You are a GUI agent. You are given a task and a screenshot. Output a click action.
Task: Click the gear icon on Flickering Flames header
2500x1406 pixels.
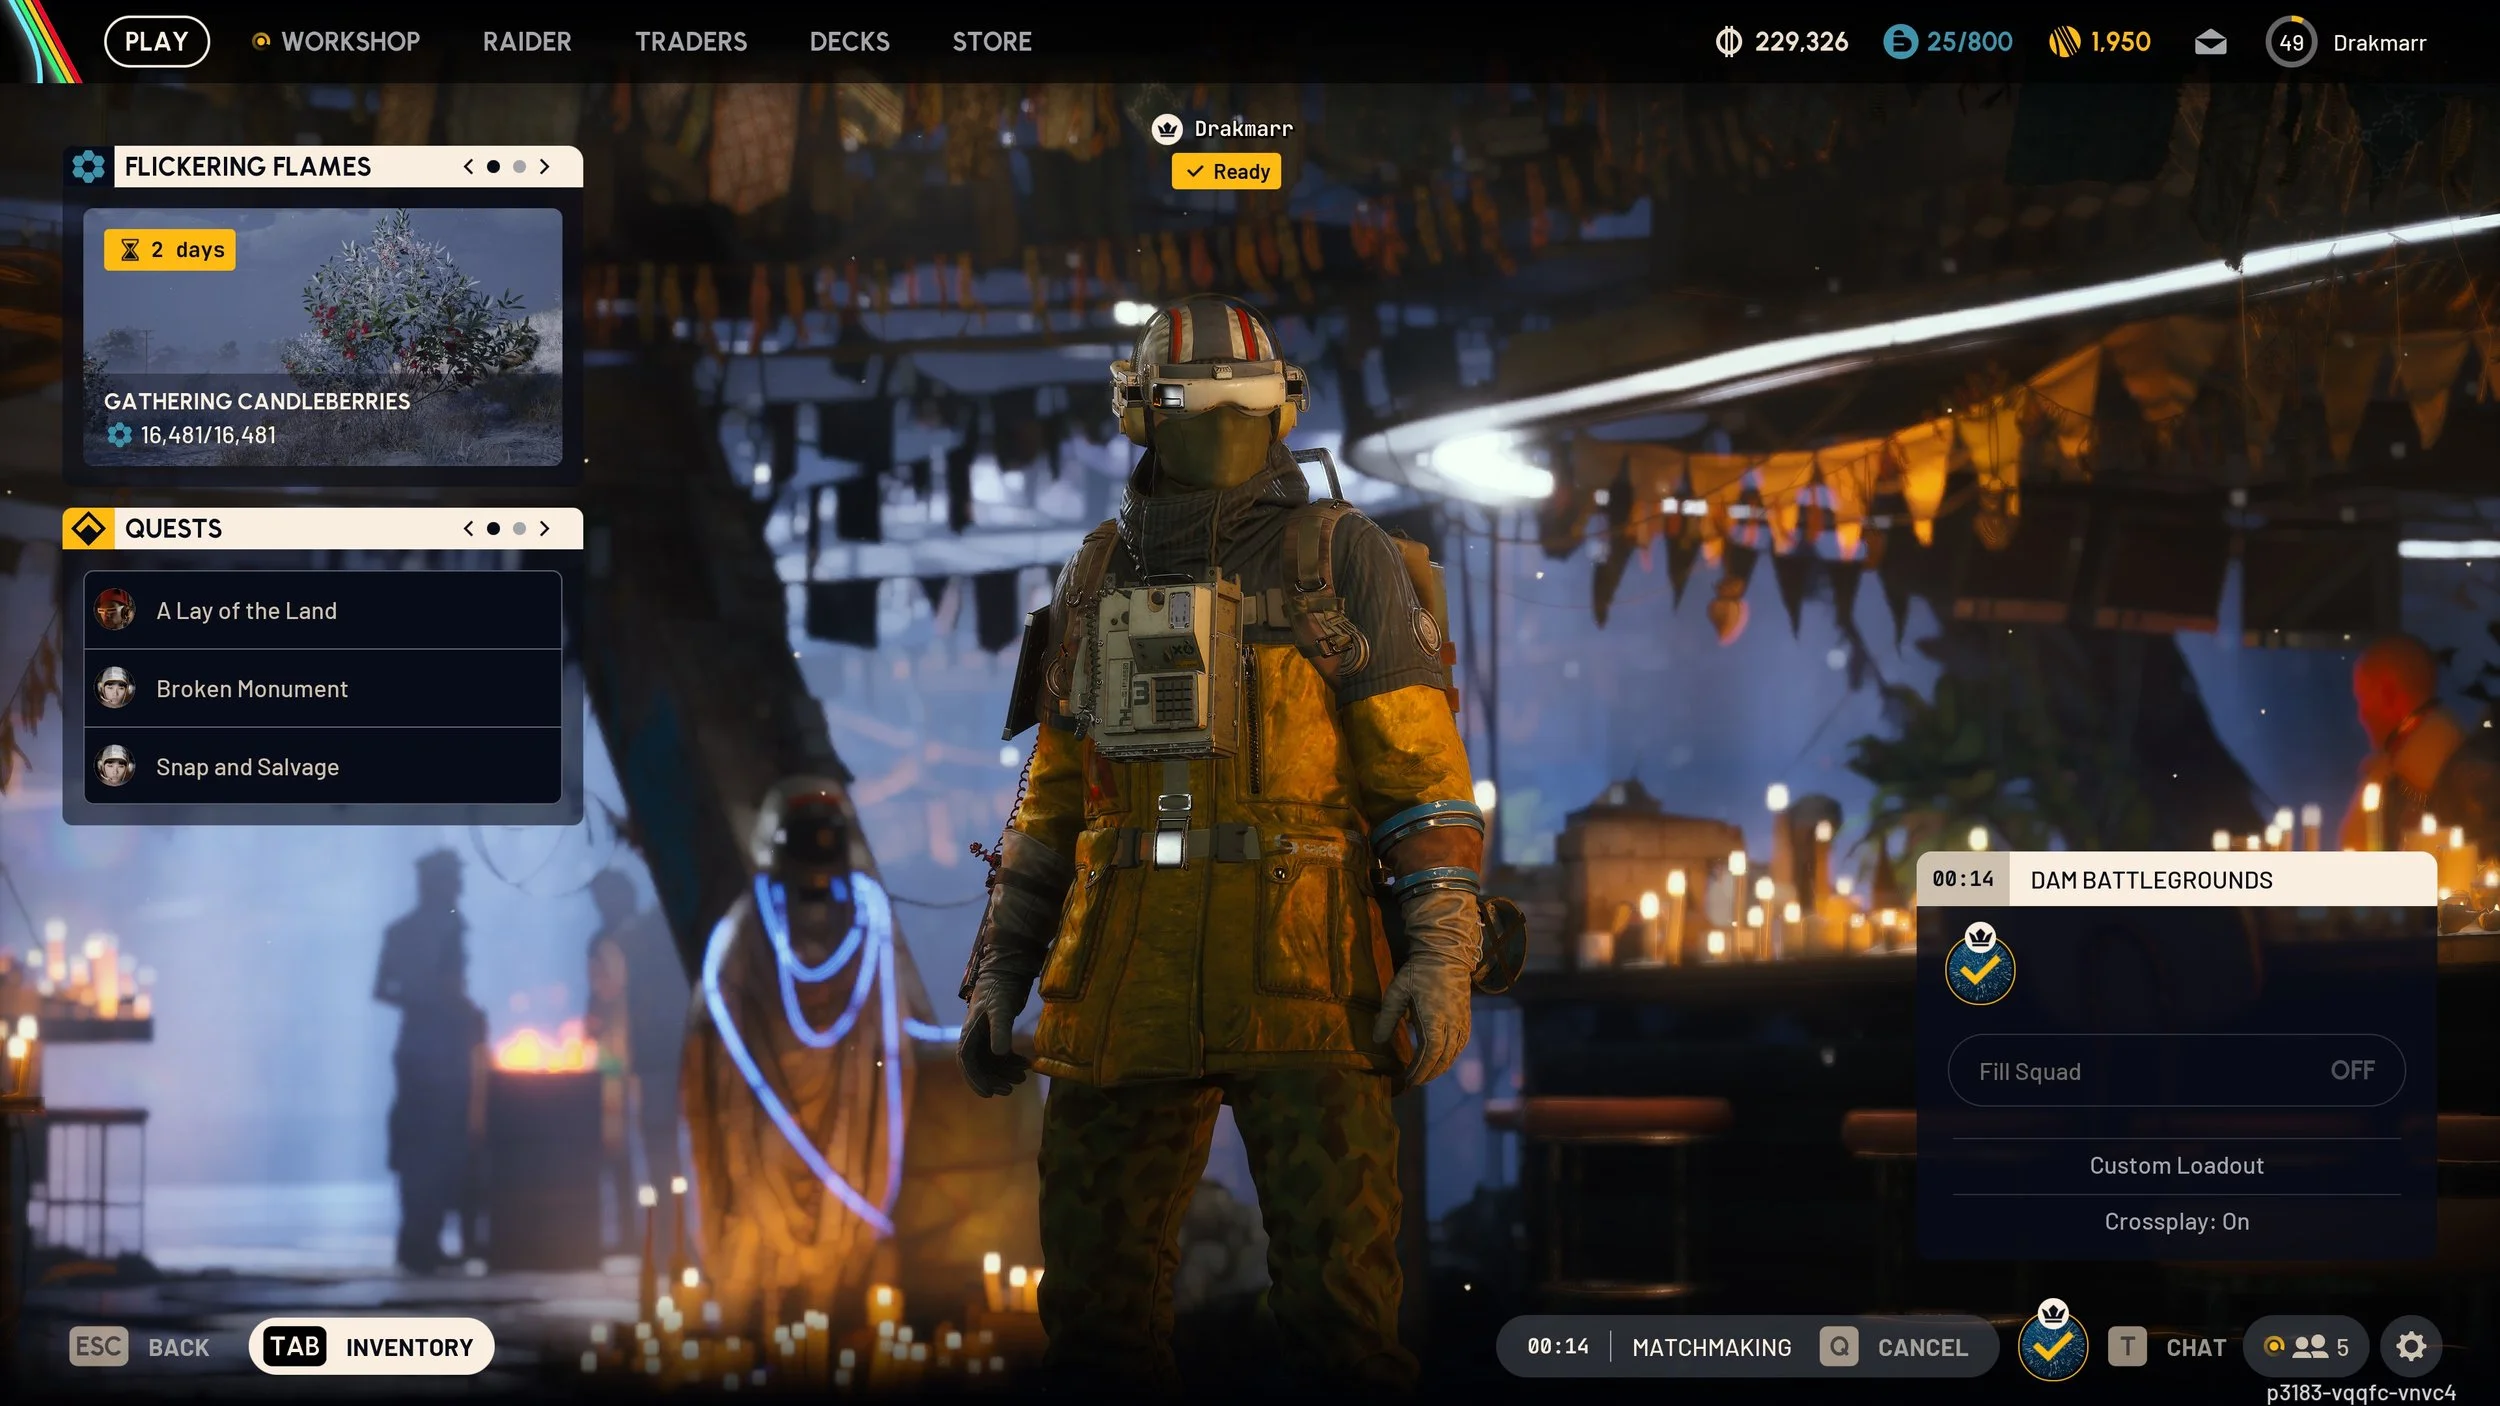point(91,166)
